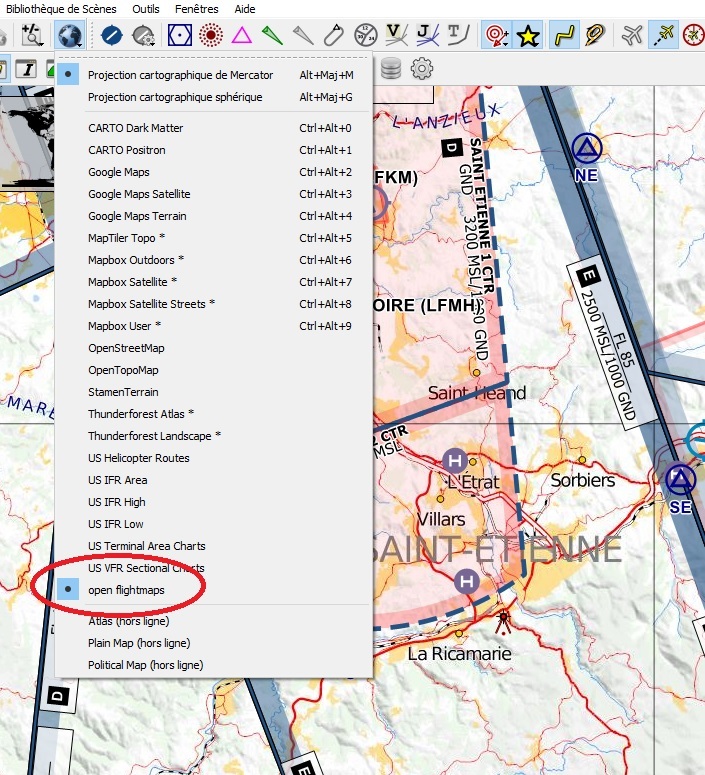Toggle the MSA sector circle icon
The height and width of the screenshot is (775, 705).
[x=365, y=35]
